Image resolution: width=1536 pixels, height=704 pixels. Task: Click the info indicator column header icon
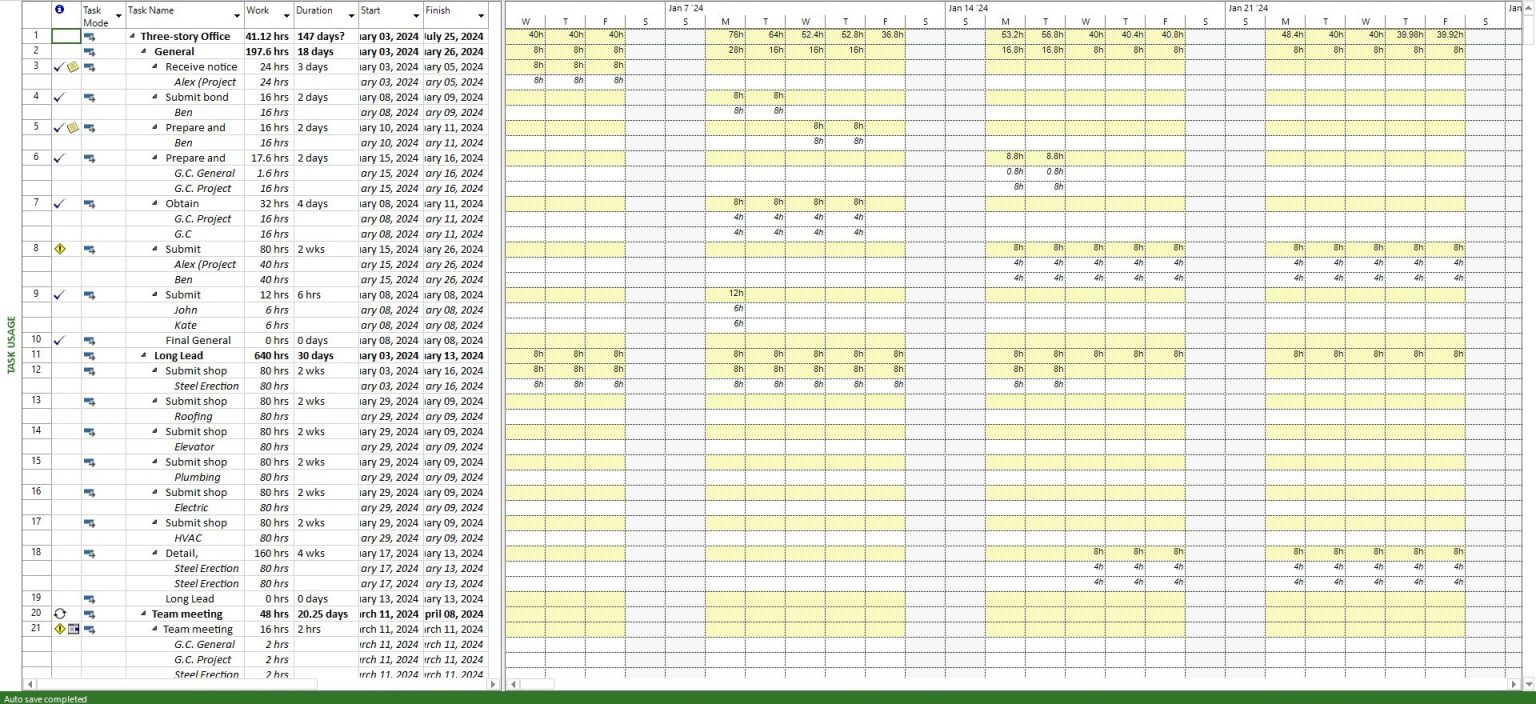coord(58,10)
